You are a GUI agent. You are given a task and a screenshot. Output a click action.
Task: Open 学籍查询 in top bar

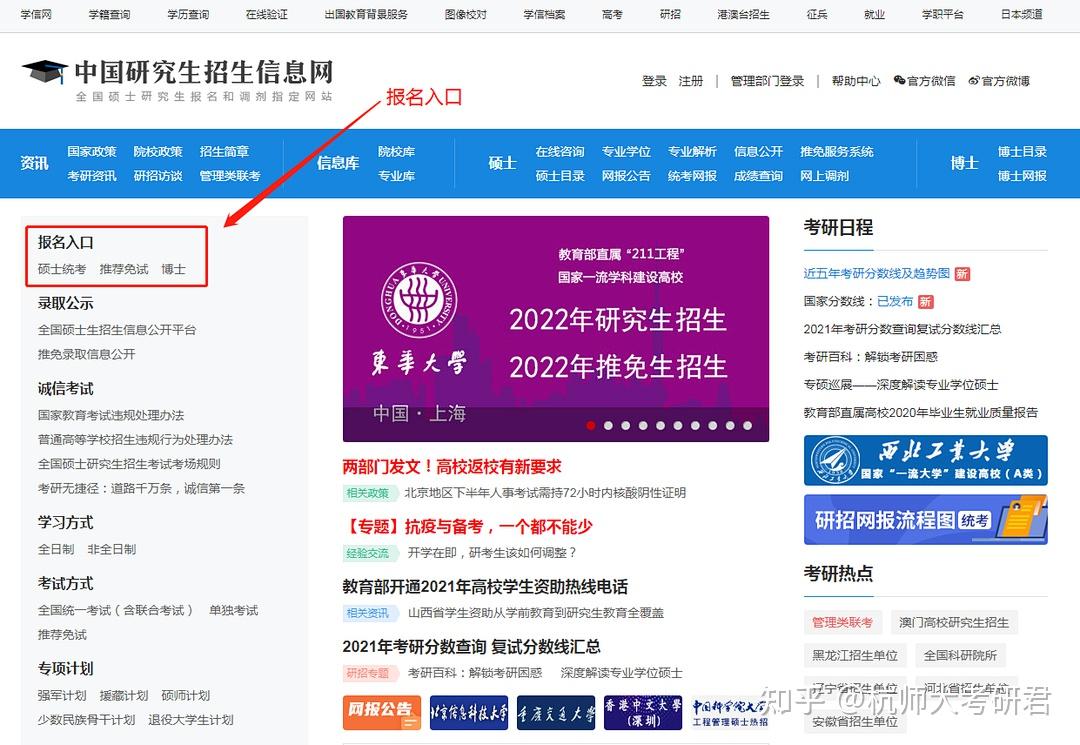[109, 14]
